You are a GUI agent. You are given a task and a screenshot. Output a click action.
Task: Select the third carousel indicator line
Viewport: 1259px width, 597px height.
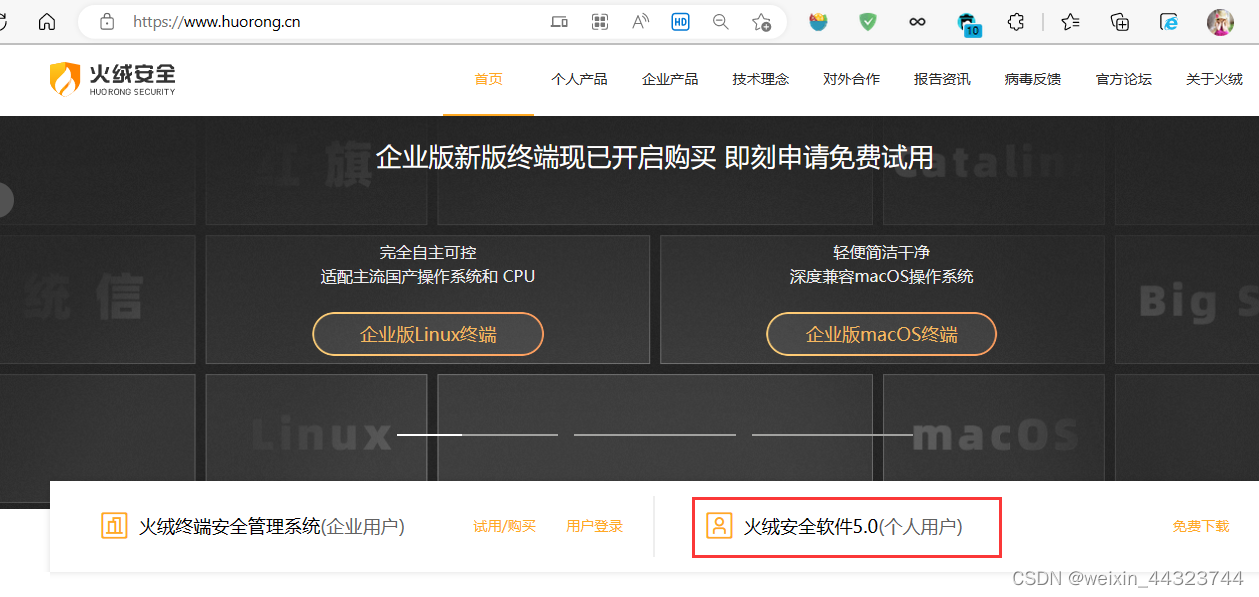tap(832, 435)
